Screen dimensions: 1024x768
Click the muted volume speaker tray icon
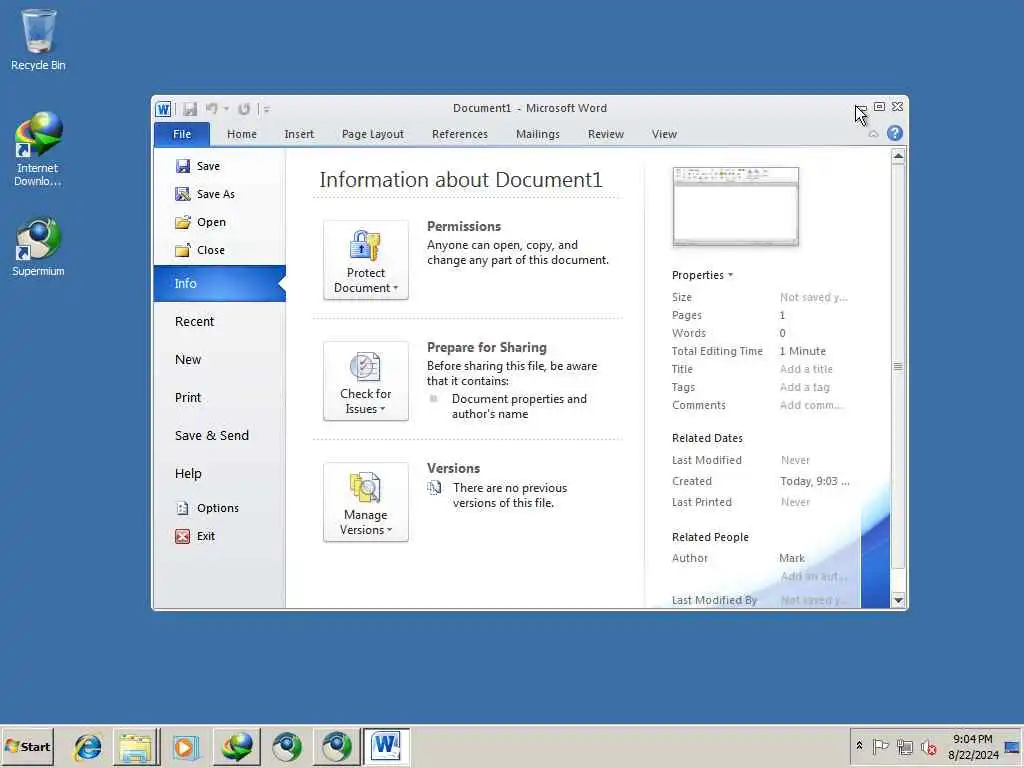pos(928,746)
